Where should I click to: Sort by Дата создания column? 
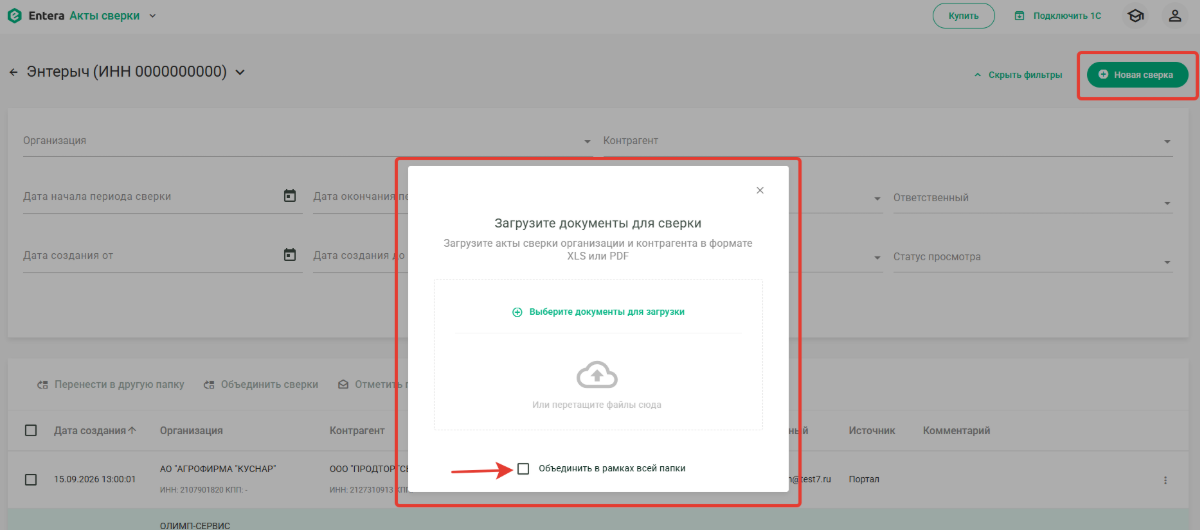[x=96, y=431]
